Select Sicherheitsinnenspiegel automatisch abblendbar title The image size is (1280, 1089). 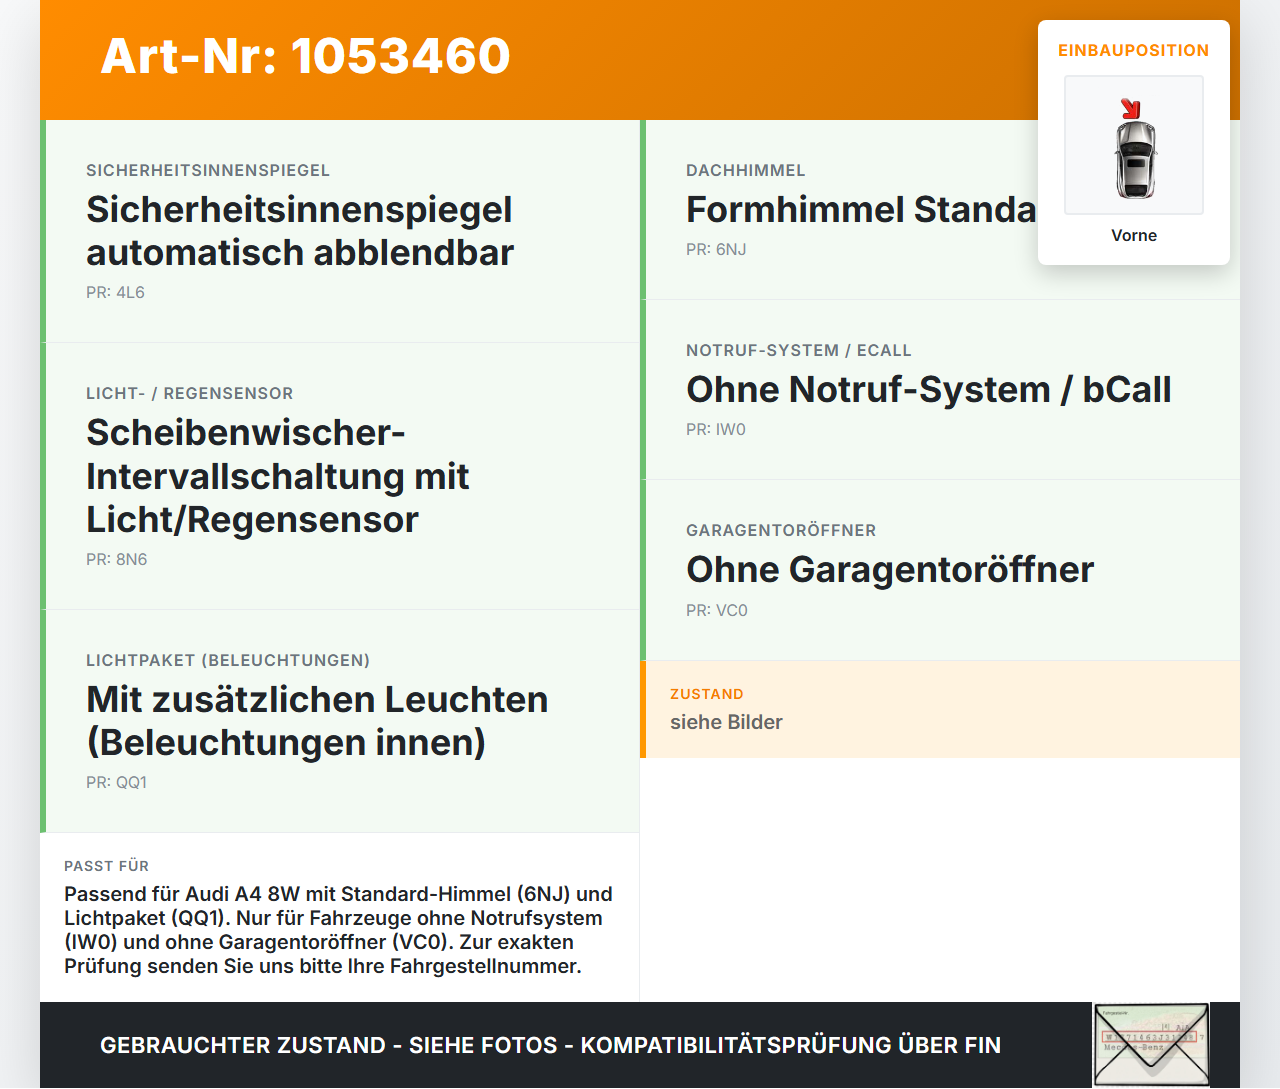300,231
